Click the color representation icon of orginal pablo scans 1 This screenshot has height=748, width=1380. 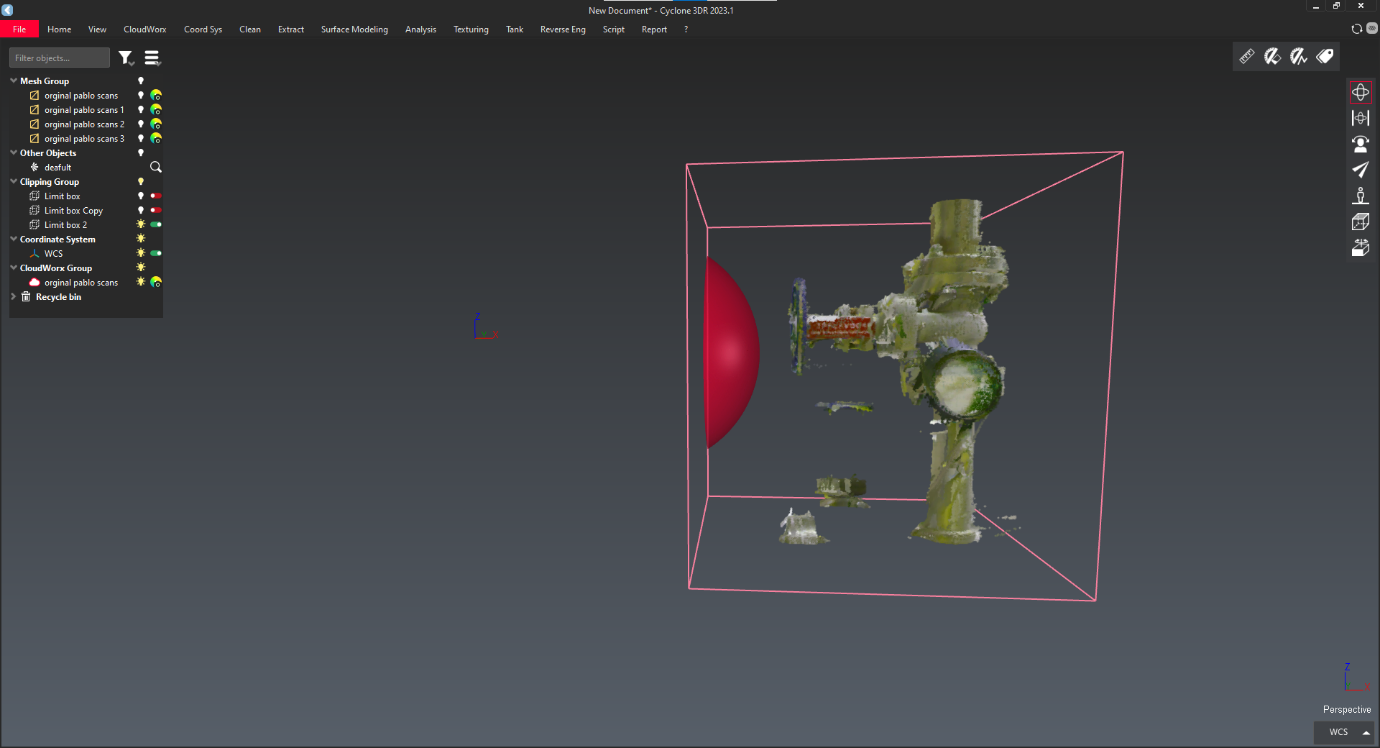156,110
